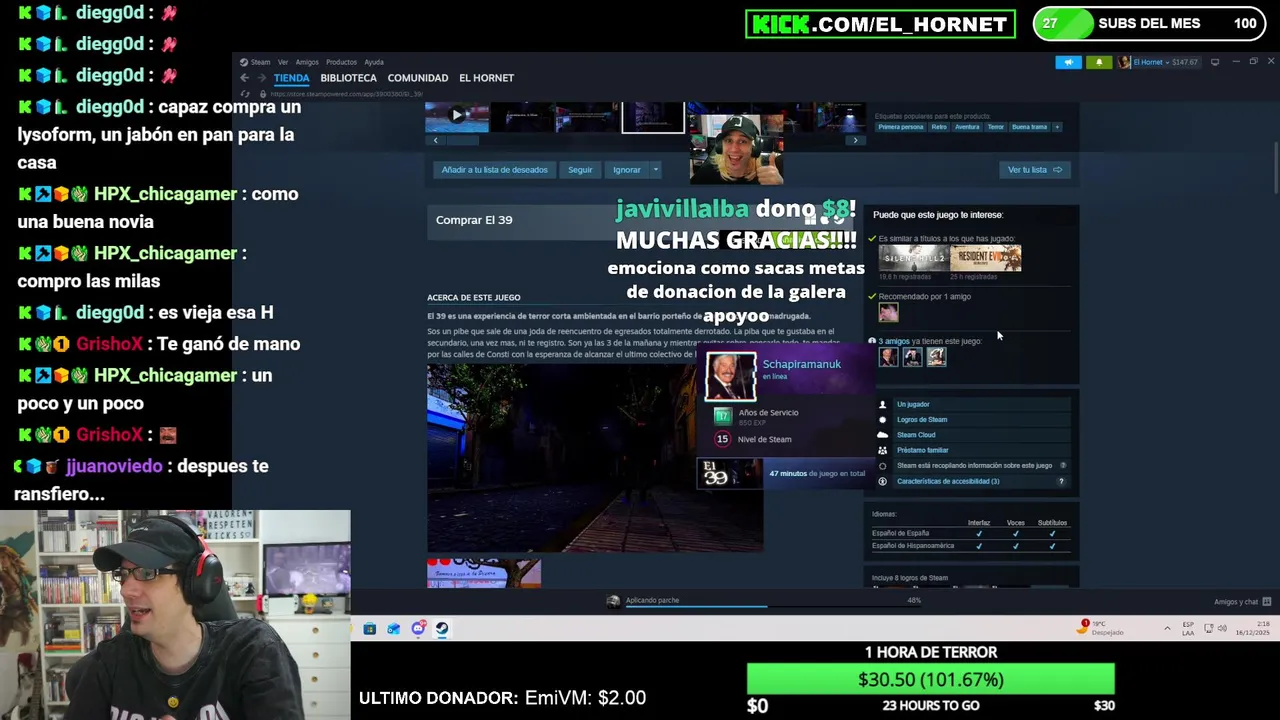
Task: Switch to TIENDA tab
Action: point(291,78)
